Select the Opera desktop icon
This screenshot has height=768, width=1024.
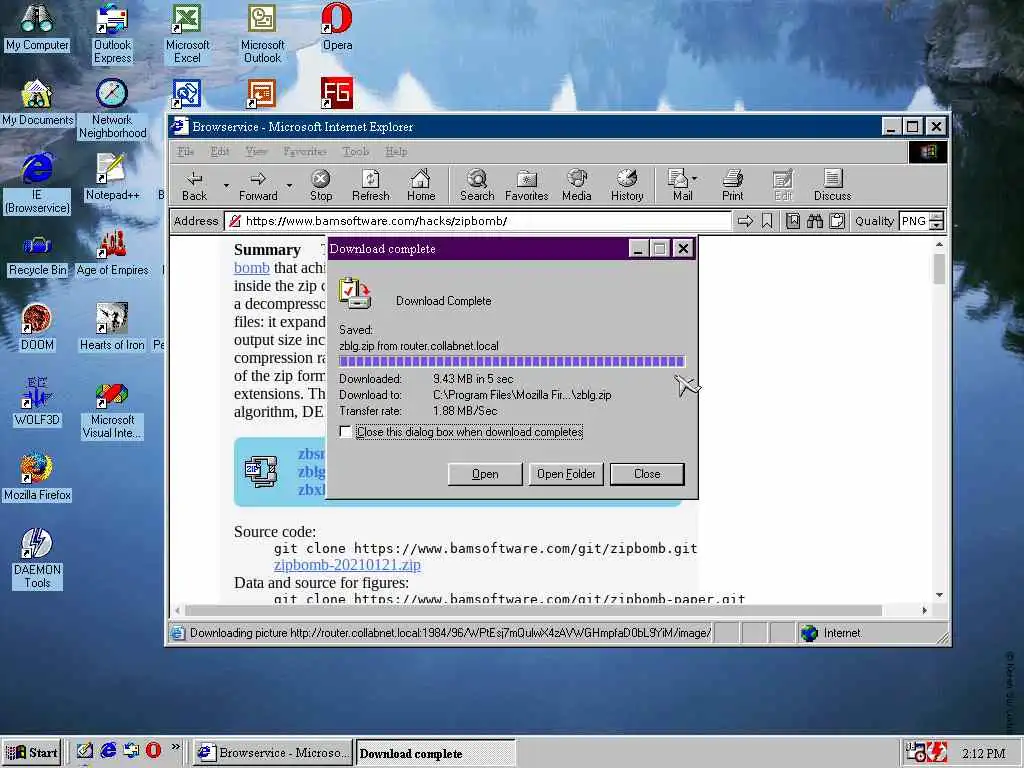(x=337, y=27)
